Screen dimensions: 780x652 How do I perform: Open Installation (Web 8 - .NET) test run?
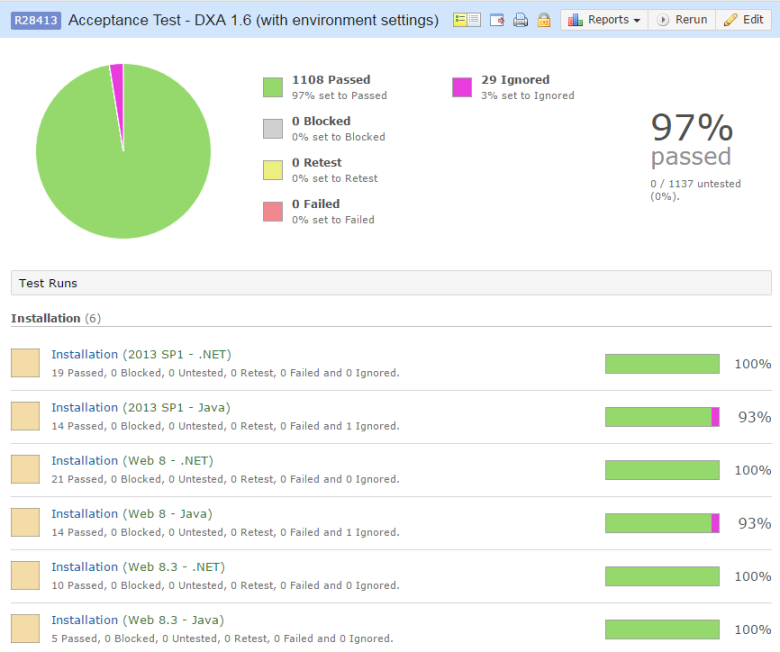coord(132,460)
